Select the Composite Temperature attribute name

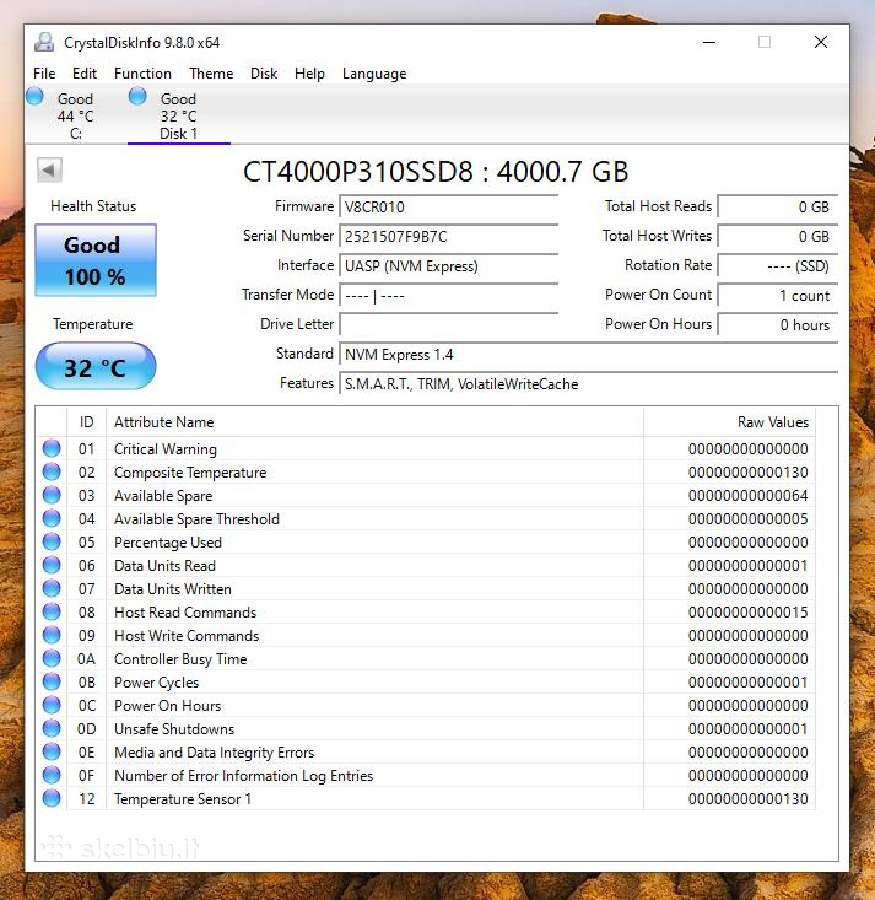click(x=190, y=472)
